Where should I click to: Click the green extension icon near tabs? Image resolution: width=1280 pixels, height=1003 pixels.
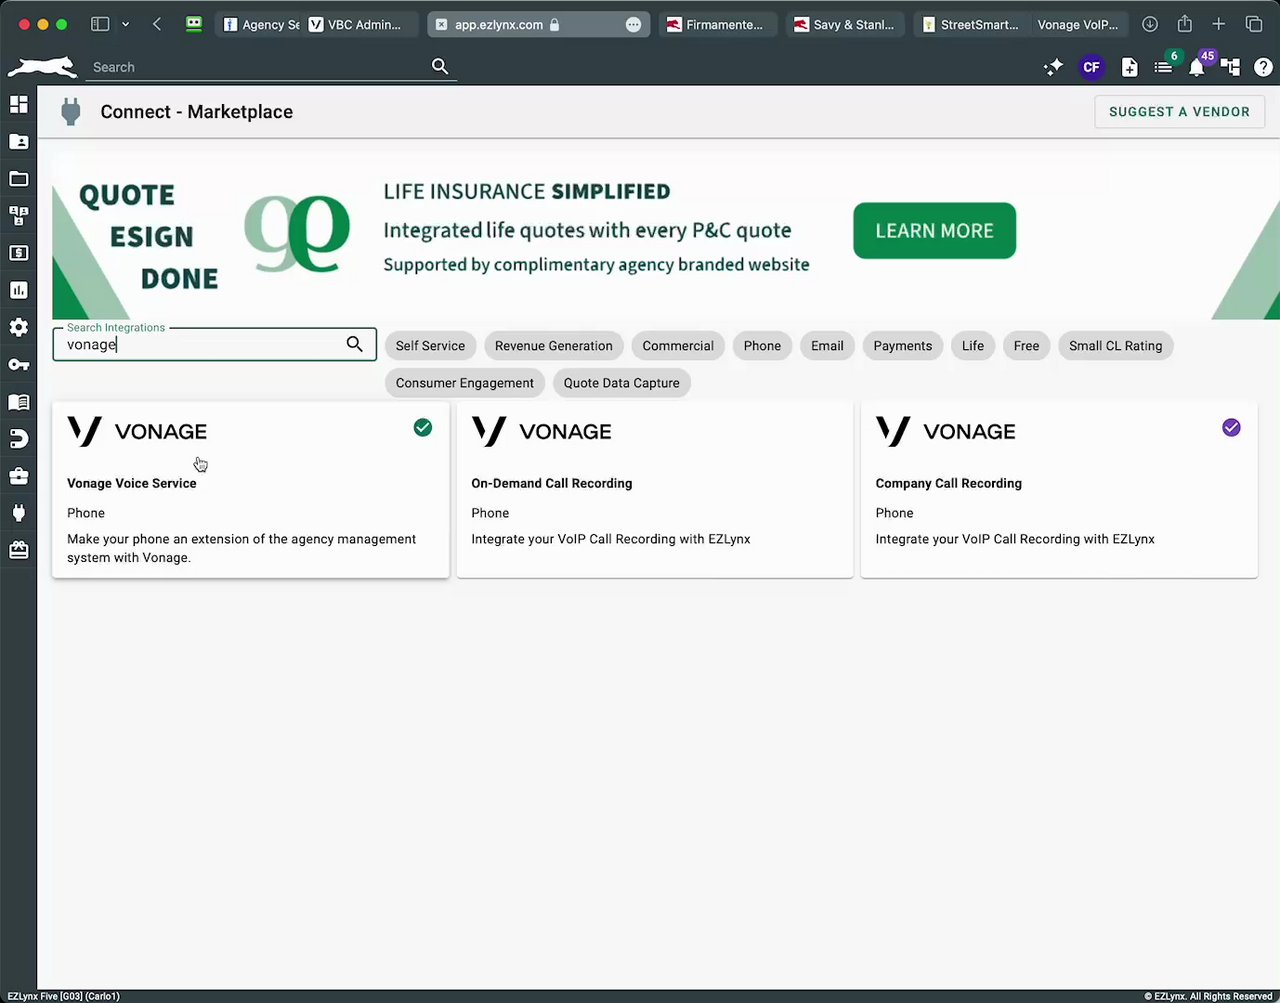[194, 24]
